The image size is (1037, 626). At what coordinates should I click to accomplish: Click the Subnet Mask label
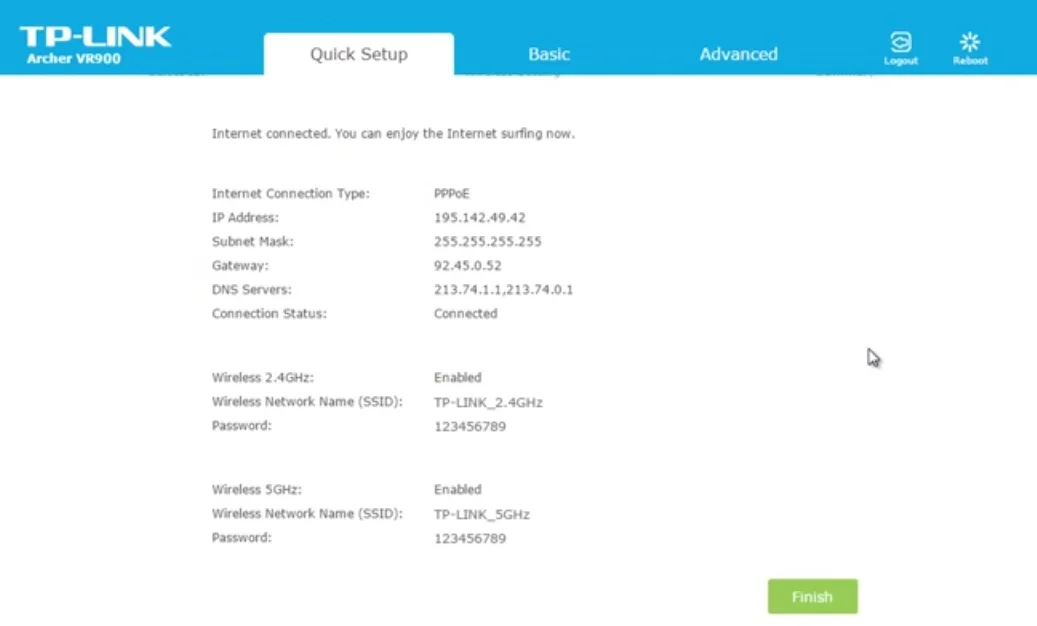point(253,241)
